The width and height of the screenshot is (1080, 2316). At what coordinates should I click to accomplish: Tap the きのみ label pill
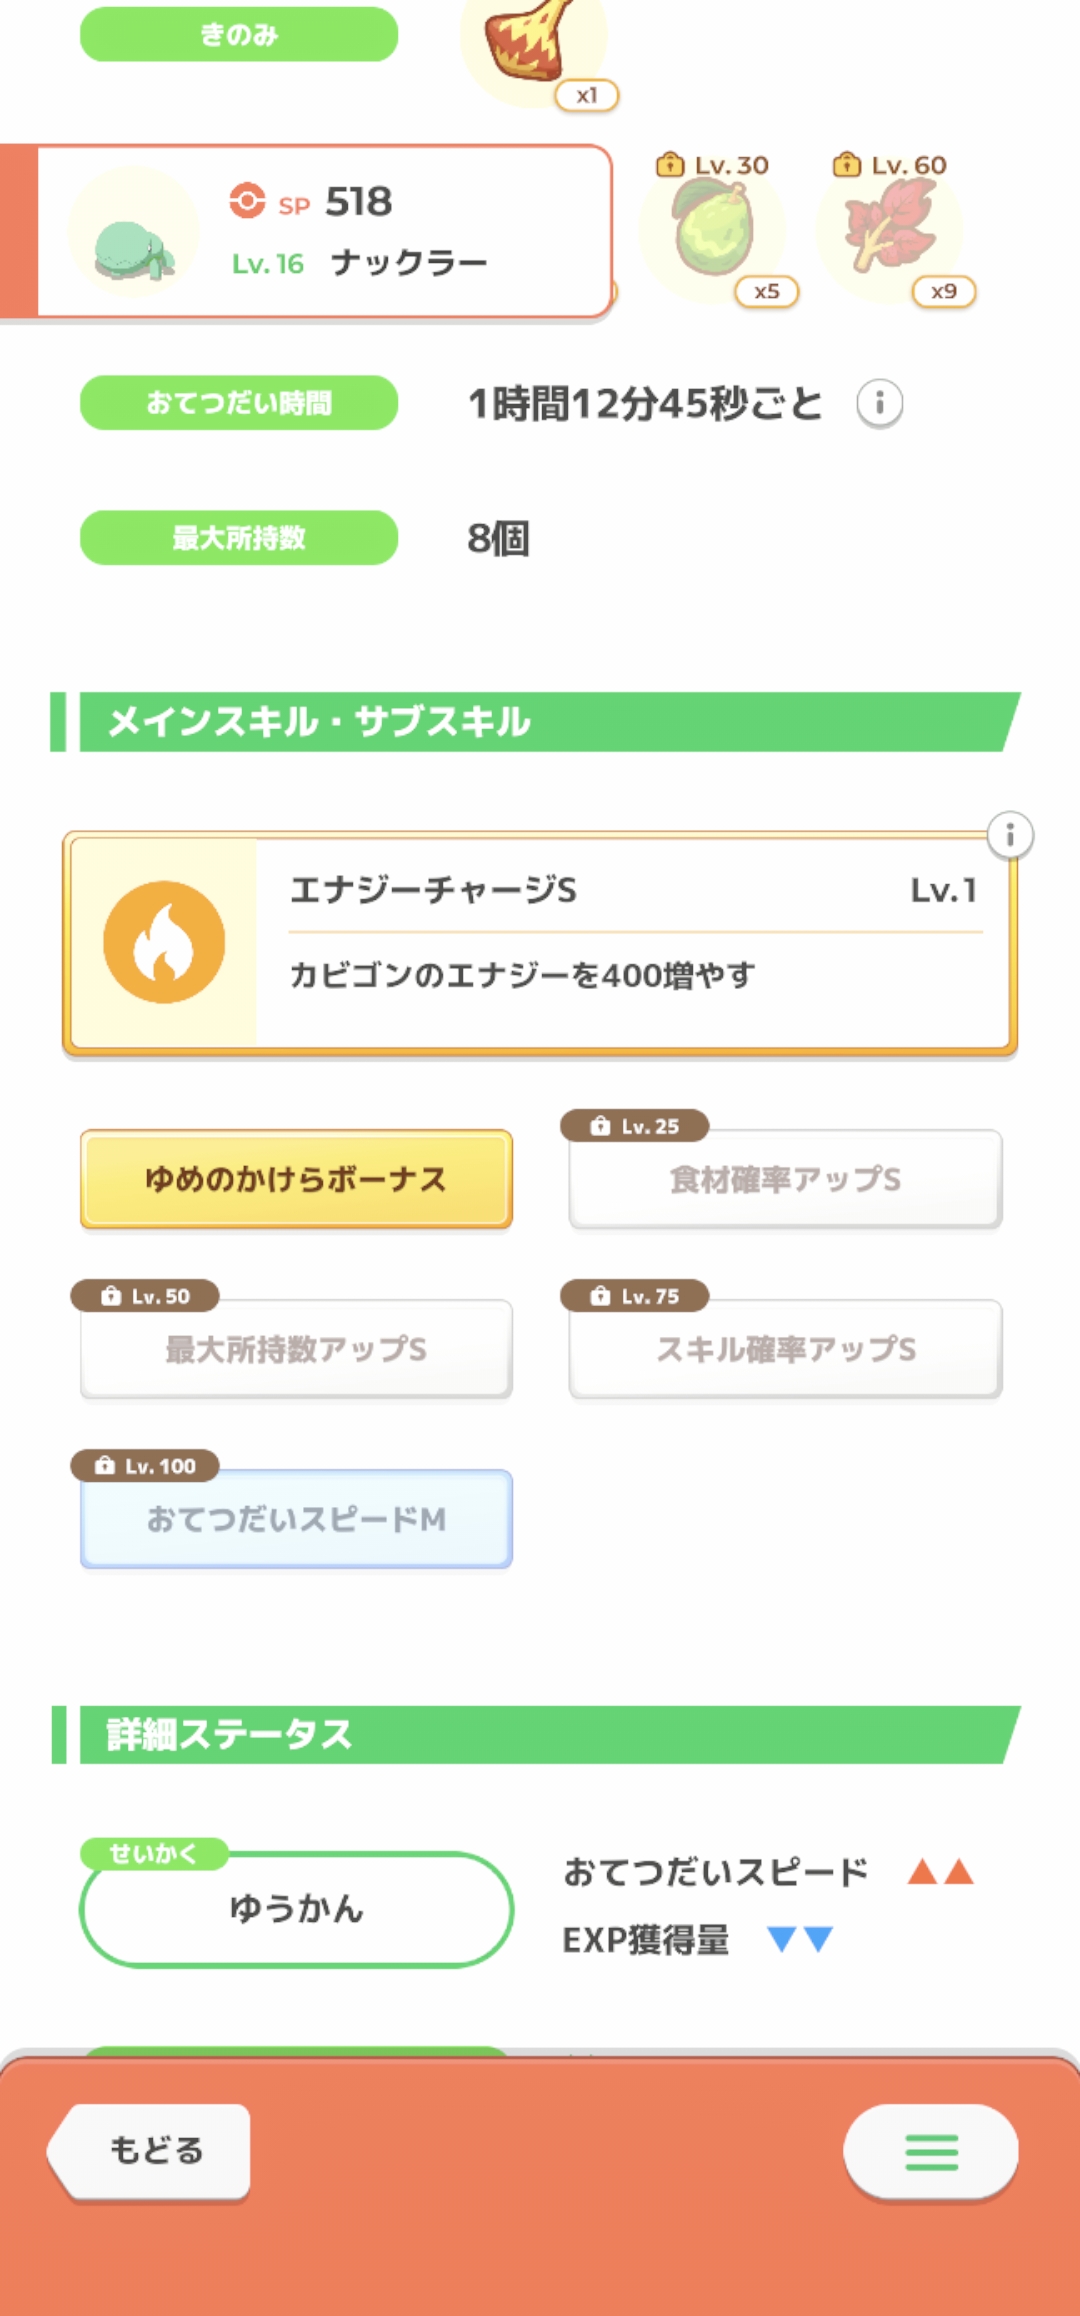pos(239,35)
